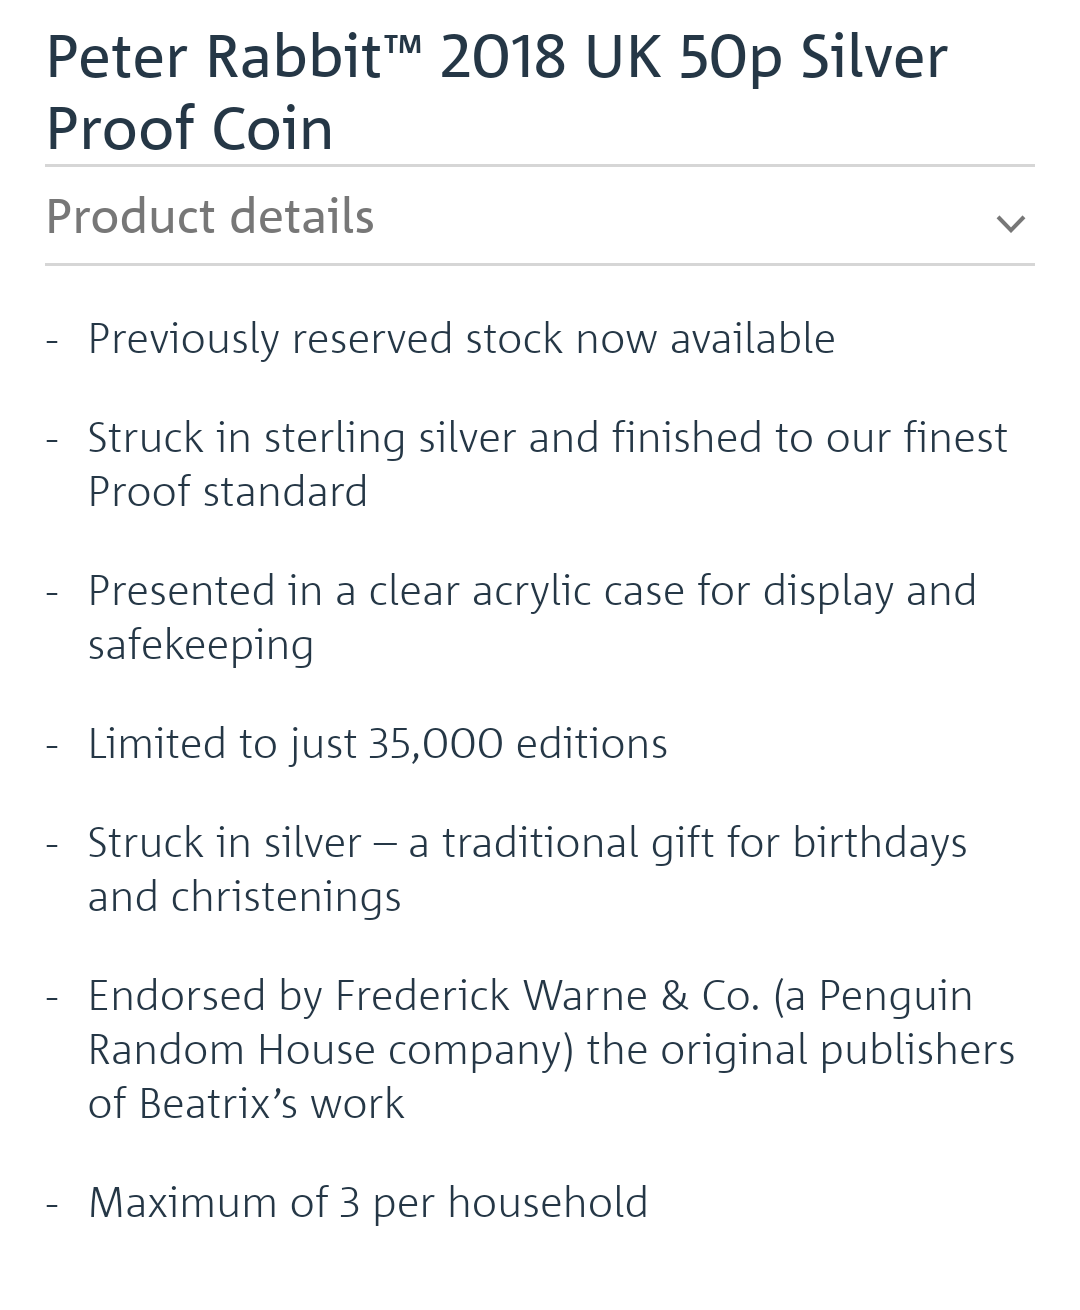Image resolution: width=1080 pixels, height=1310 pixels.
Task: Select the 'traditional gift for birthdays' bullet
Action: (528, 870)
